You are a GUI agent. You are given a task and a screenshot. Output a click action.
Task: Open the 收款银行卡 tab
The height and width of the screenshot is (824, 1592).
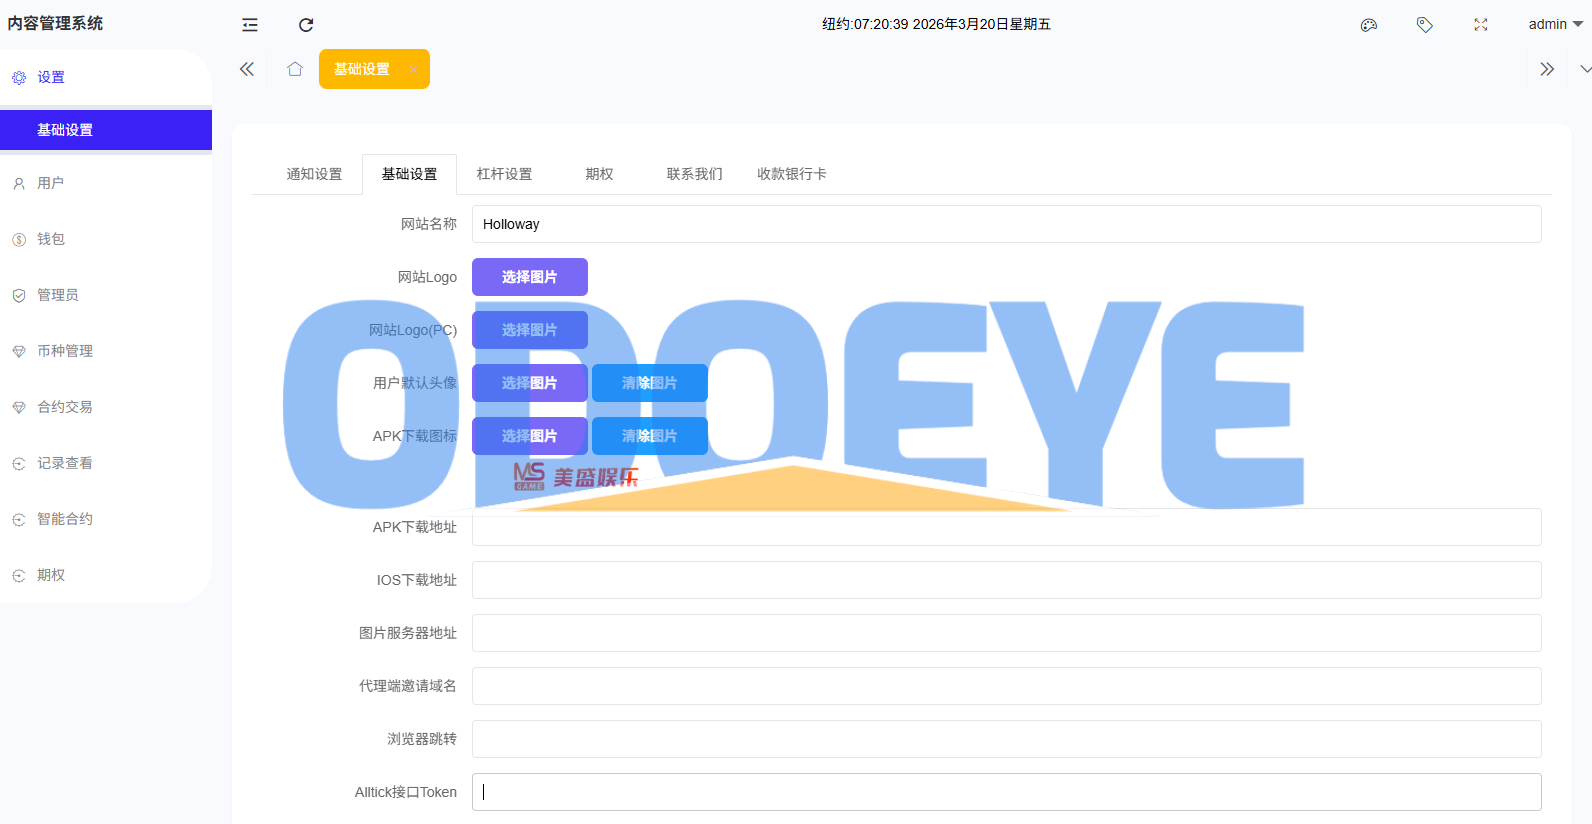click(791, 174)
